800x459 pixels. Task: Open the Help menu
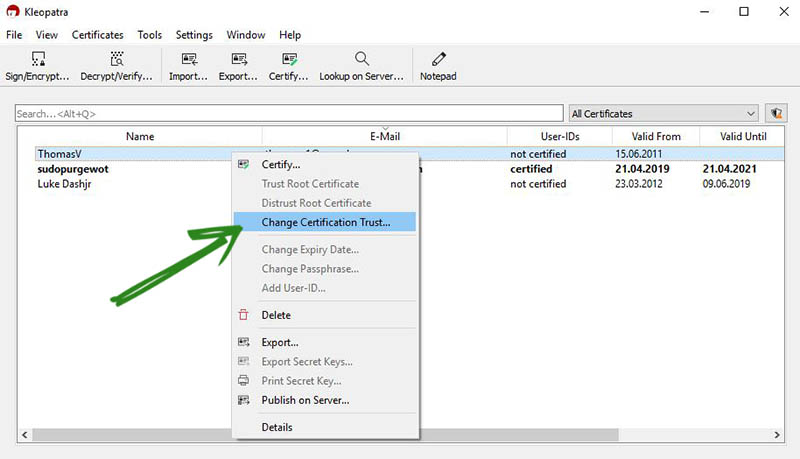[x=290, y=35]
